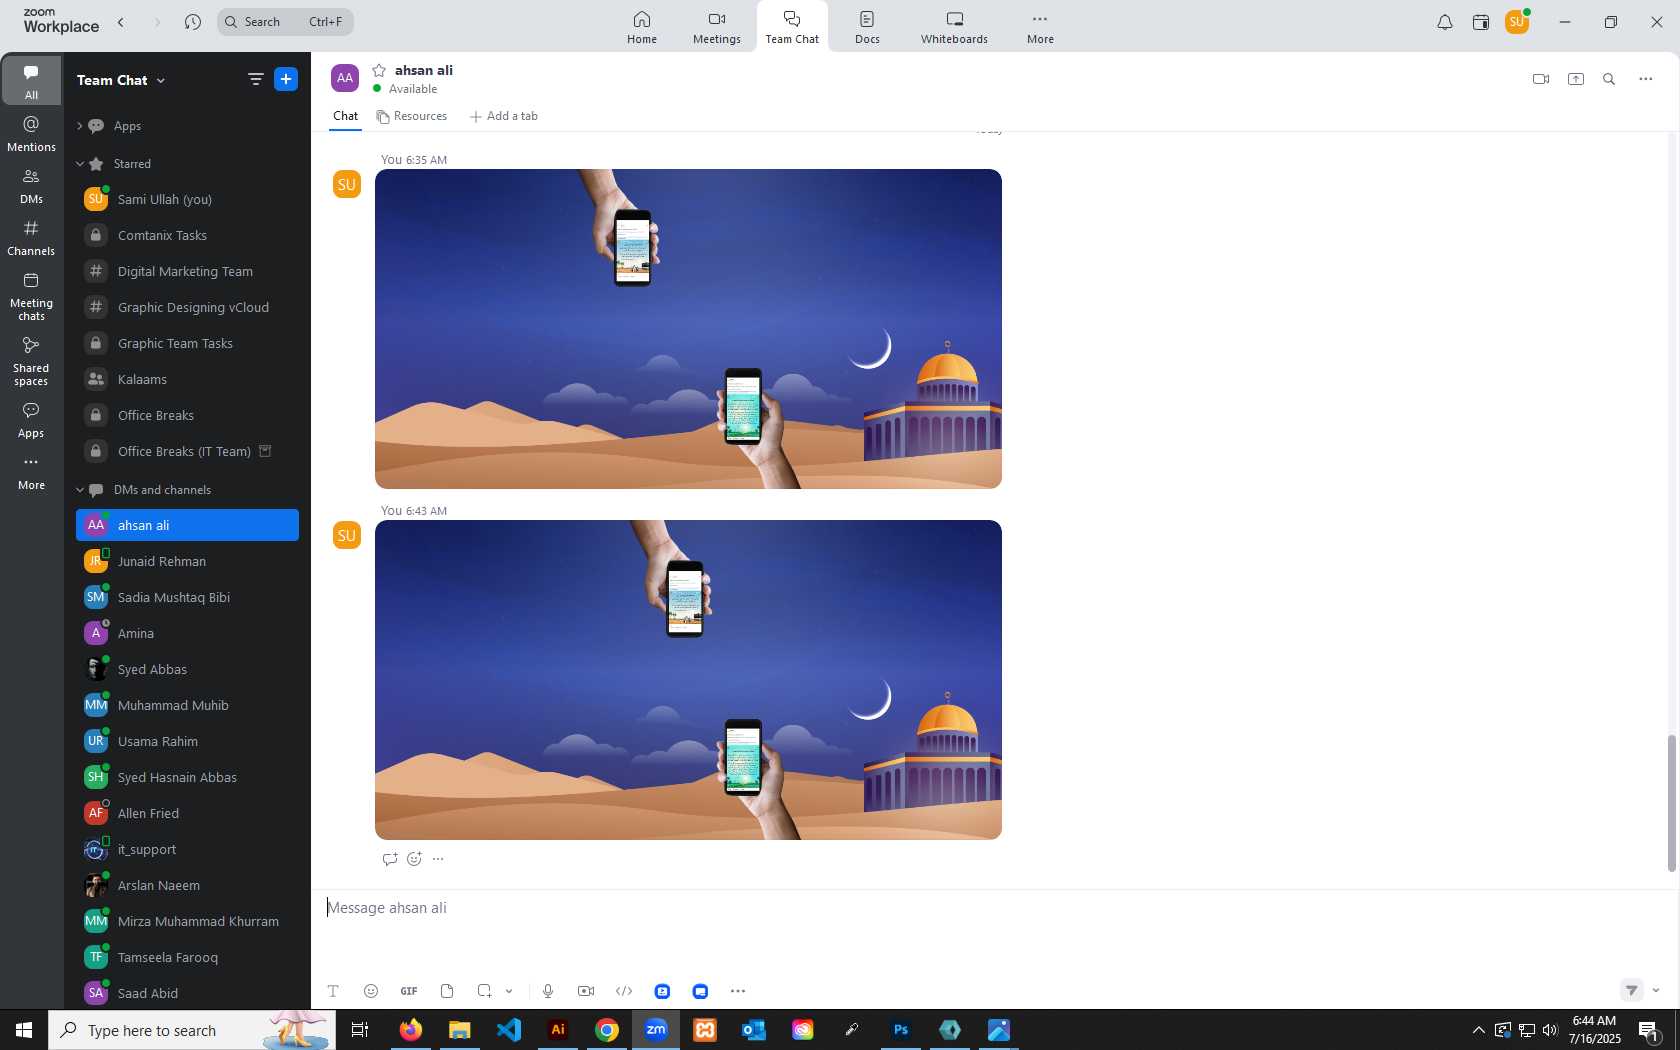The image size is (1680, 1050).
Task: Click the Search box in top bar
Action: point(285,22)
